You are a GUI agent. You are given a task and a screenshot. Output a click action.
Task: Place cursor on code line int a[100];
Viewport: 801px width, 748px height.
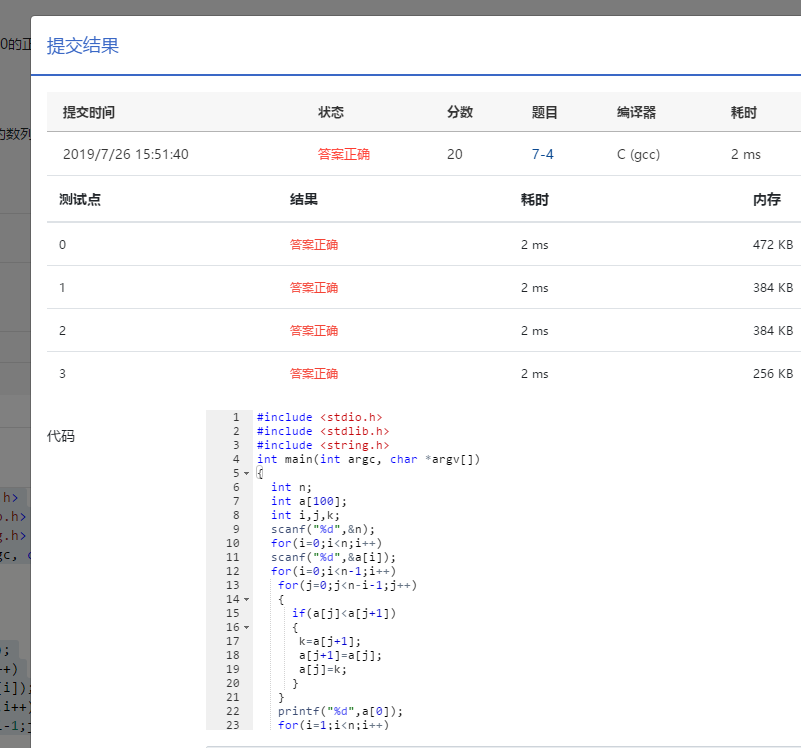[309, 501]
